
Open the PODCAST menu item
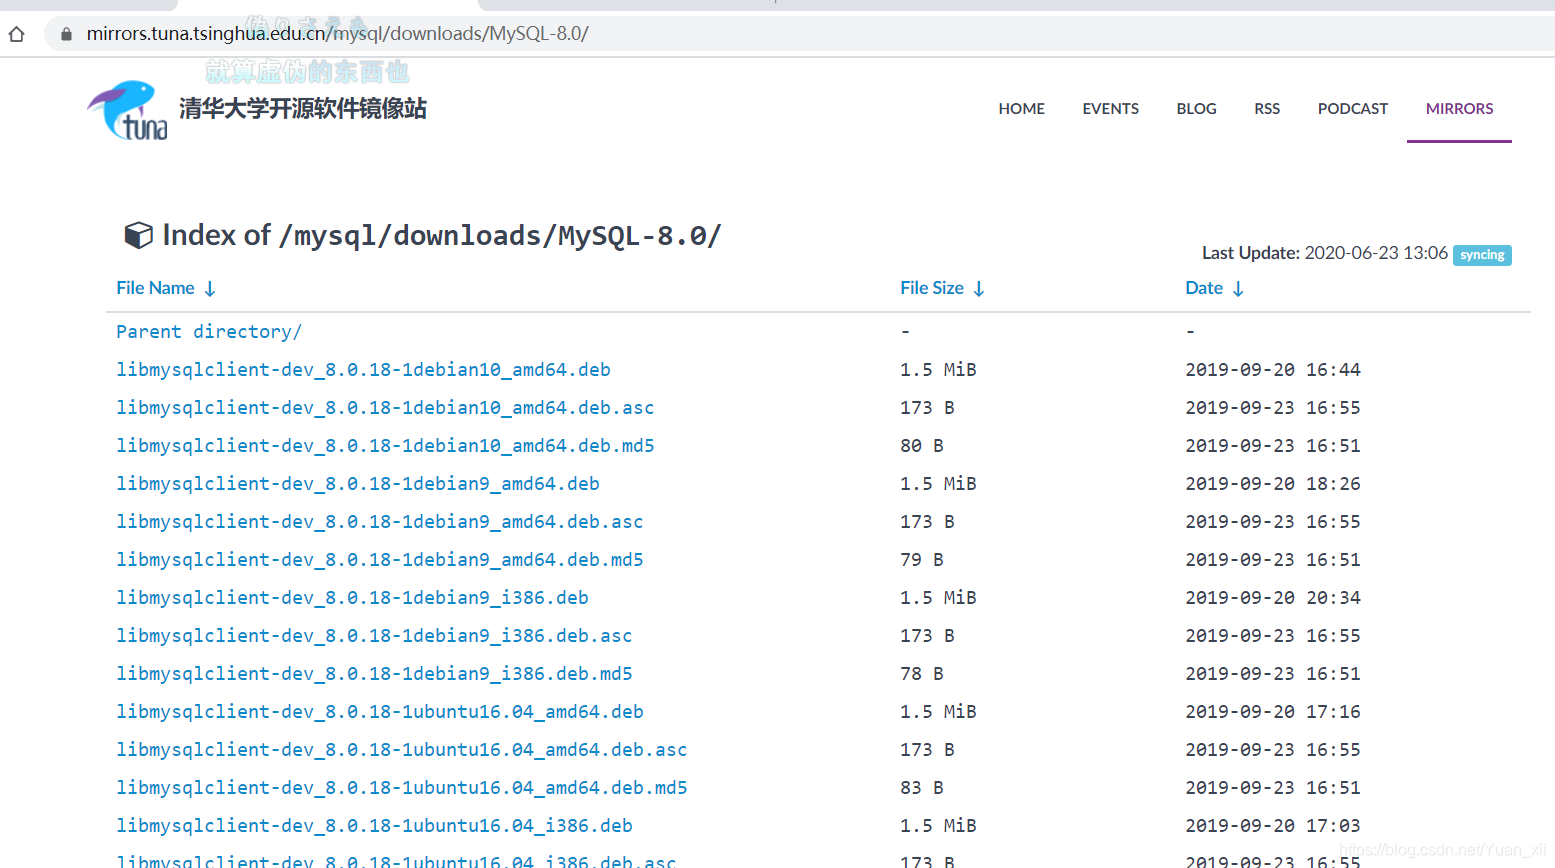click(1352, 109)
